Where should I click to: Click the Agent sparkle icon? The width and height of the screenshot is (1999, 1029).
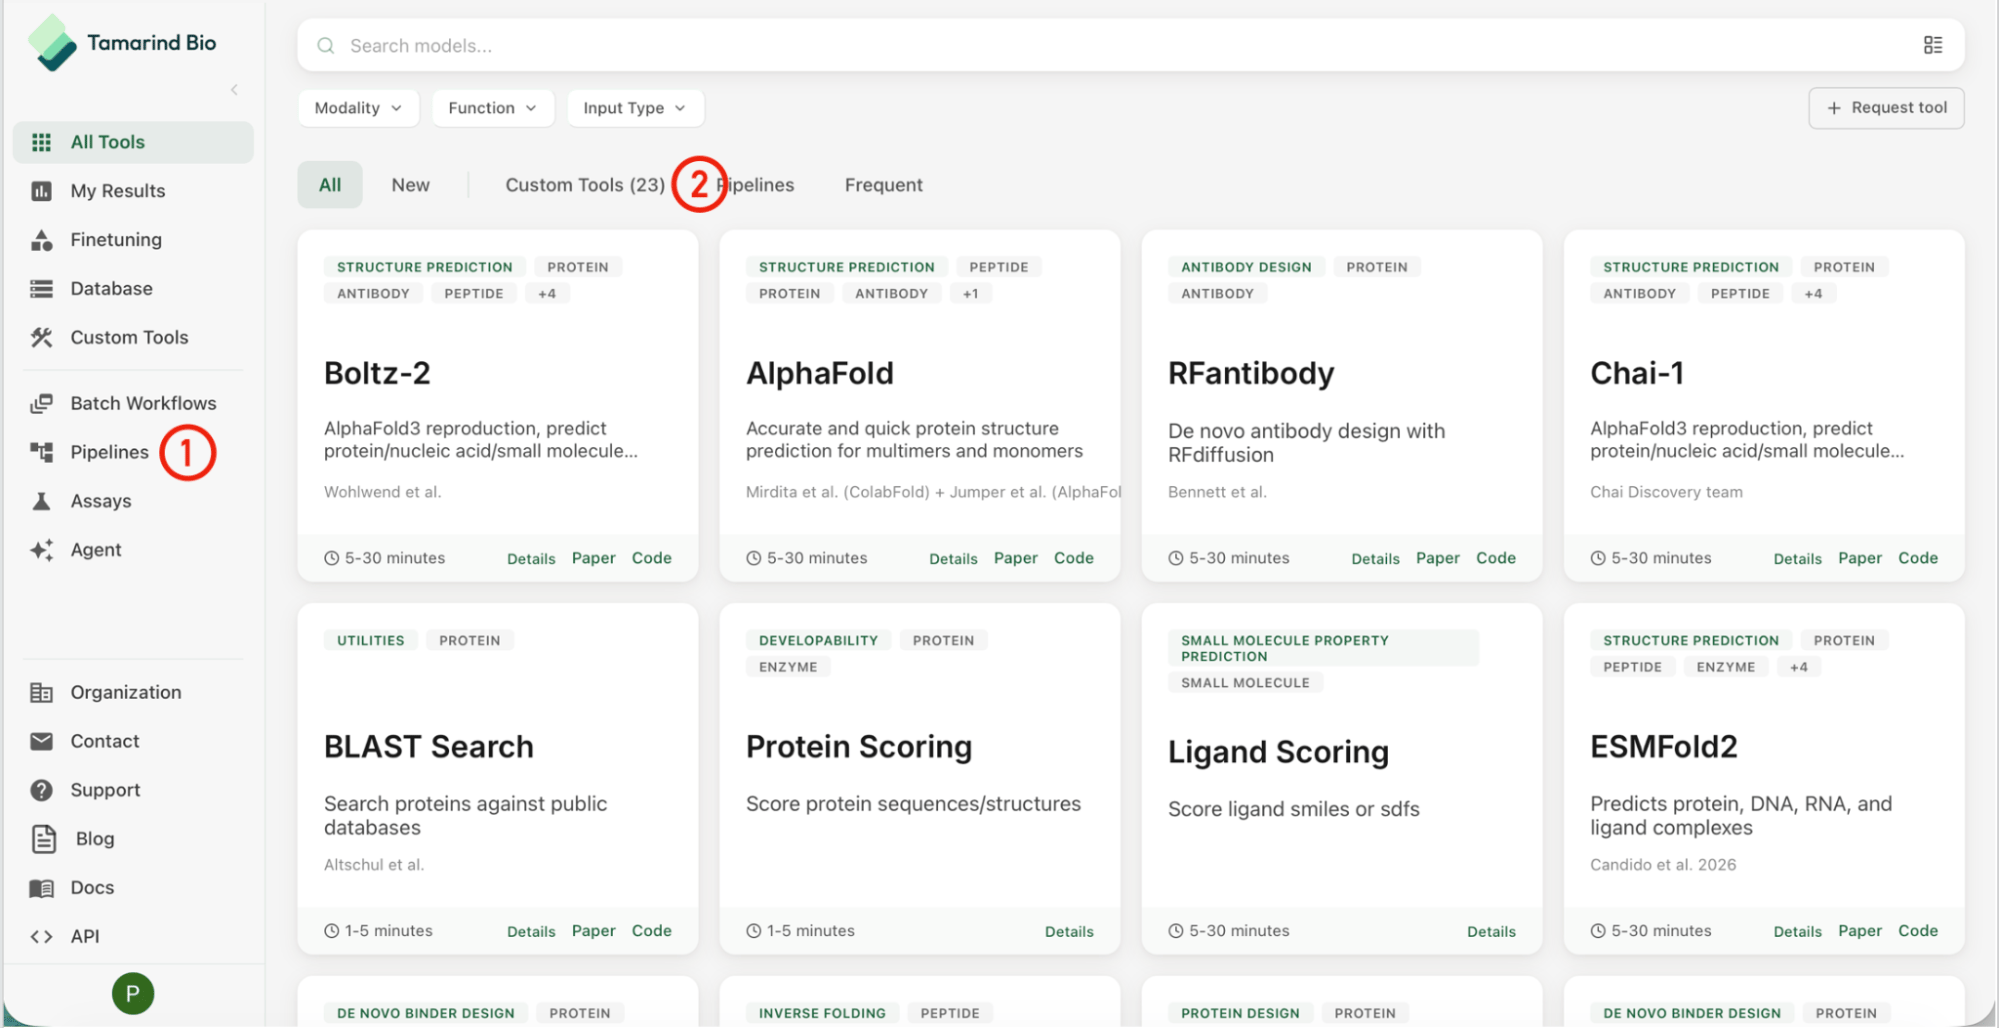(x=41, y=550)
